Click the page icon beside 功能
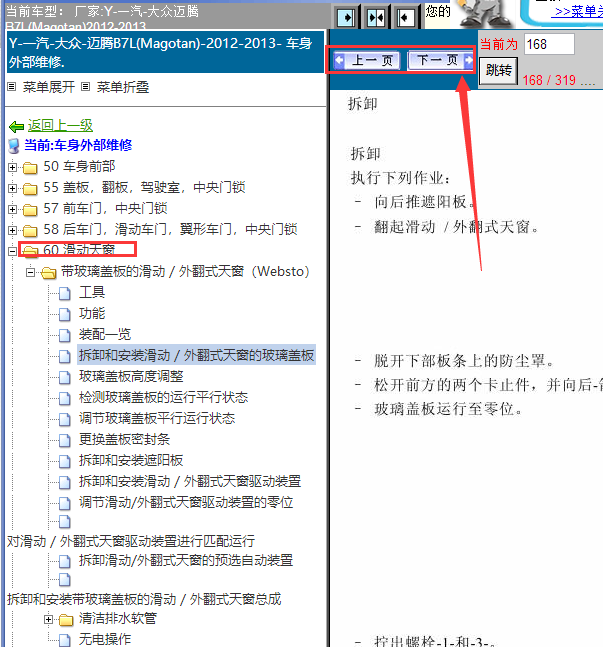This screenshot has height=647, width=603. coord(64,314)
